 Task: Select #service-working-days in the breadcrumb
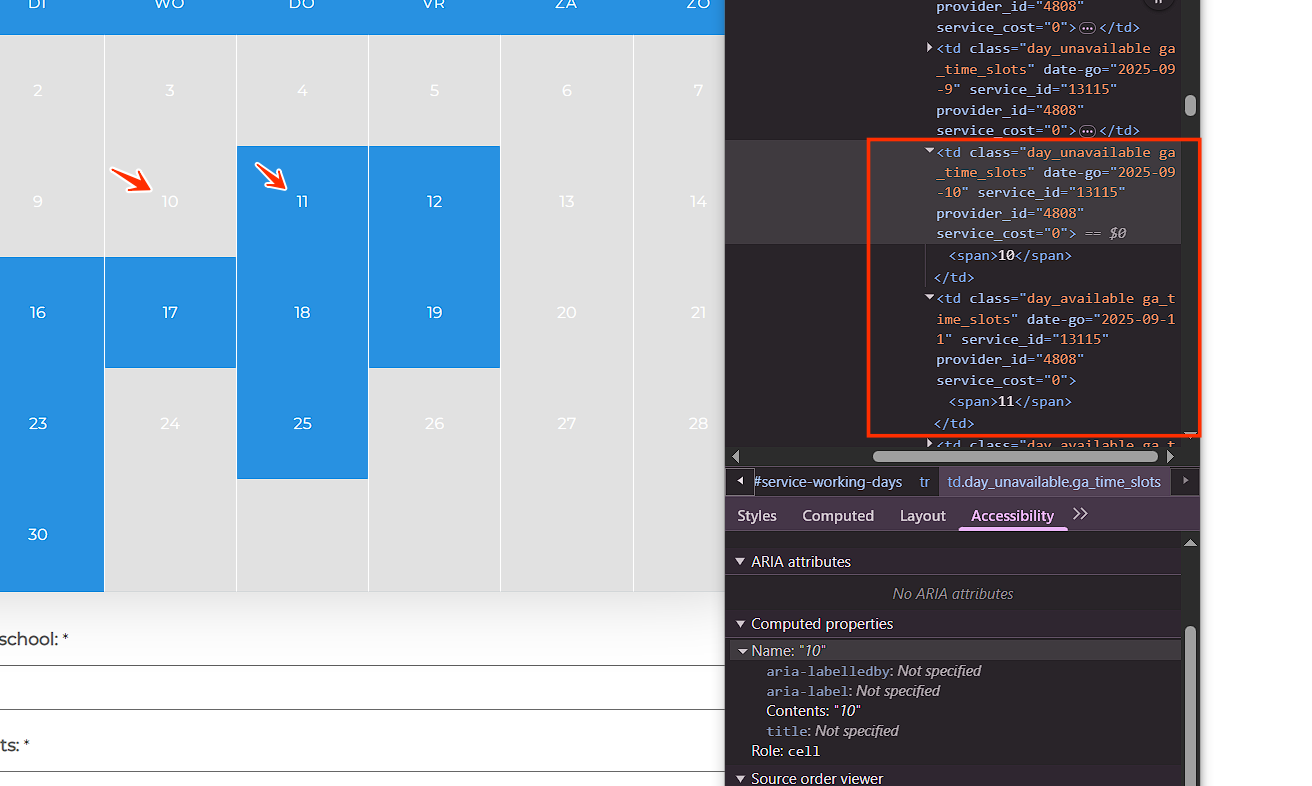point(828,482)
